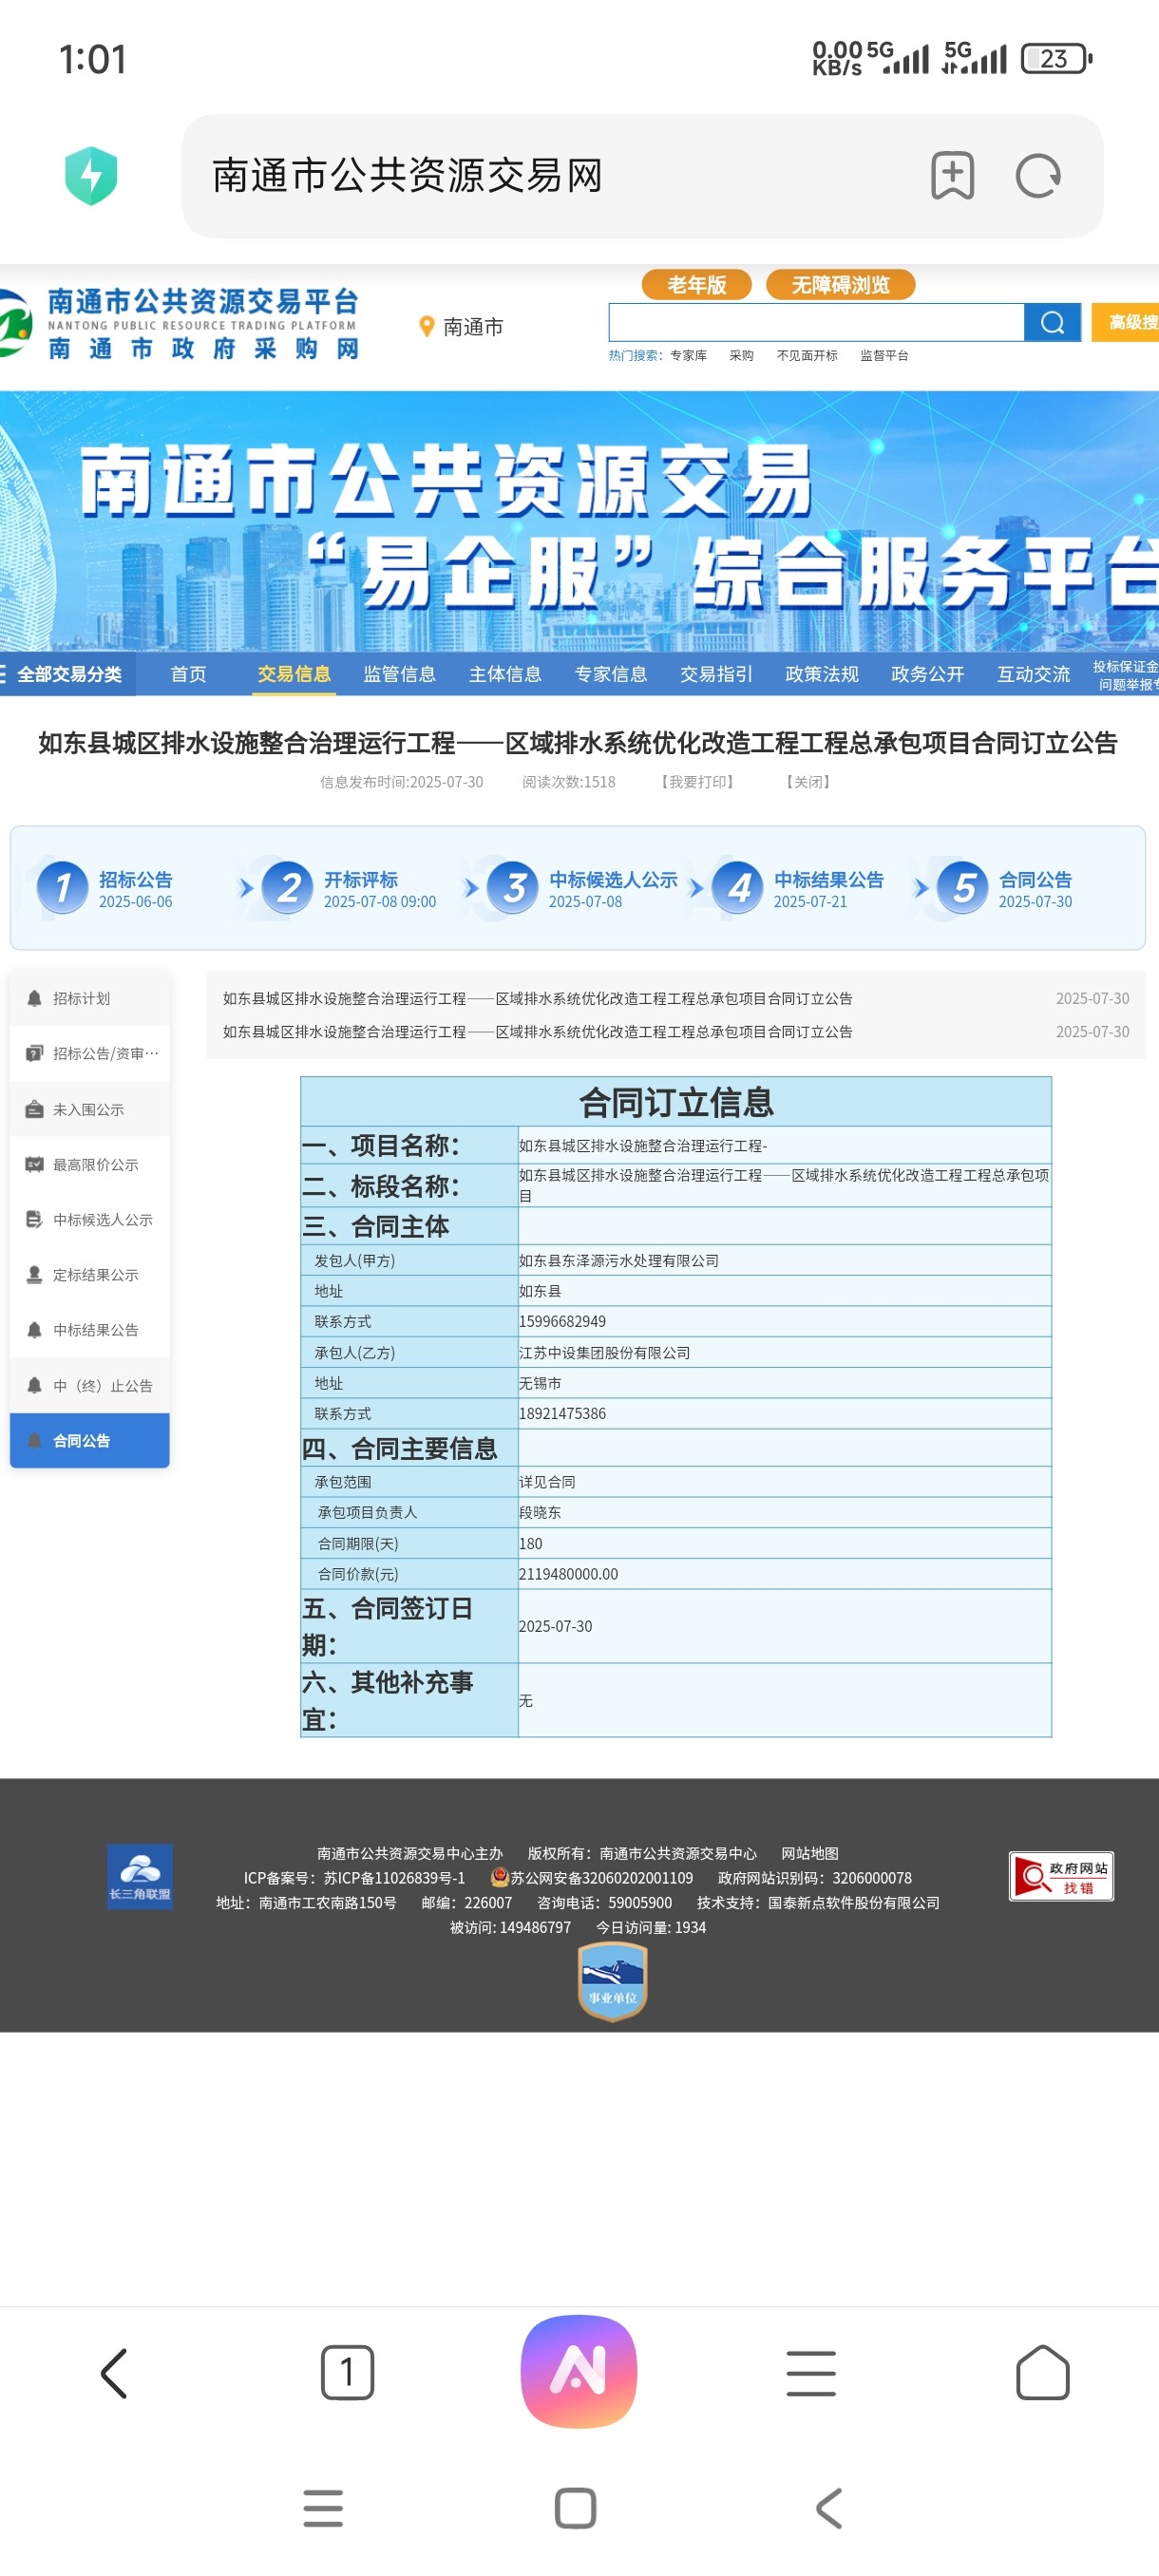The width and height of the screenshot is (1159, 2576).
Task: Open the 政务公开 nav tab
Action: click(928, 674)
